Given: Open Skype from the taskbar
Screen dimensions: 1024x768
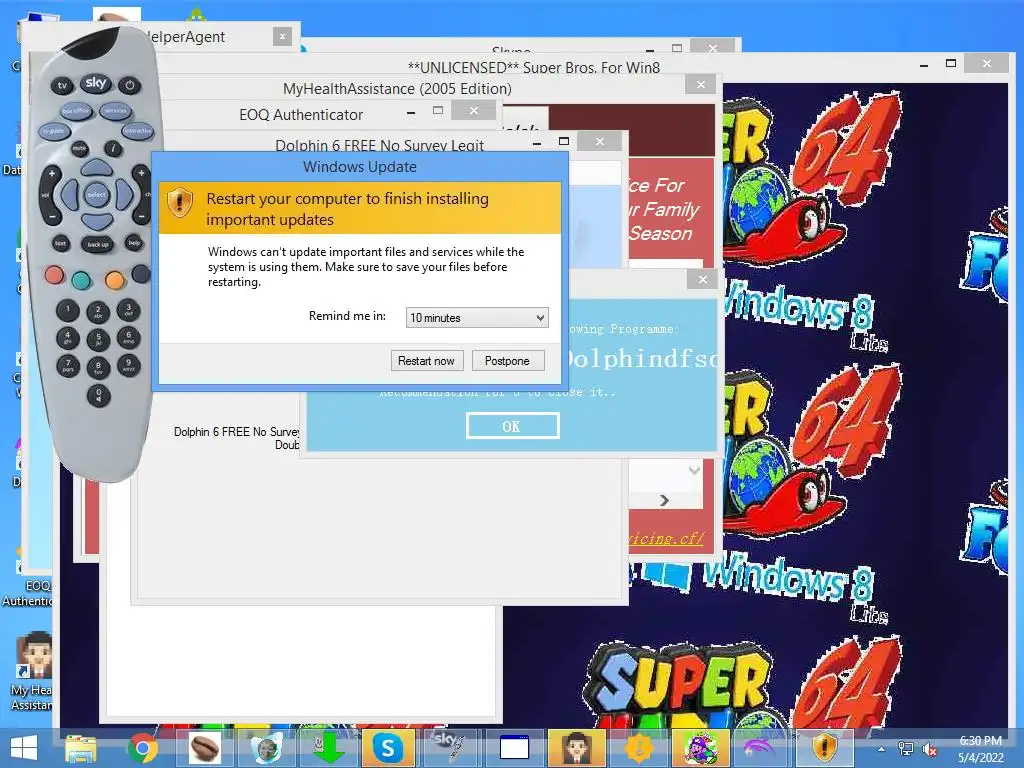Looking at the screenshot, I should click(388, 748).
